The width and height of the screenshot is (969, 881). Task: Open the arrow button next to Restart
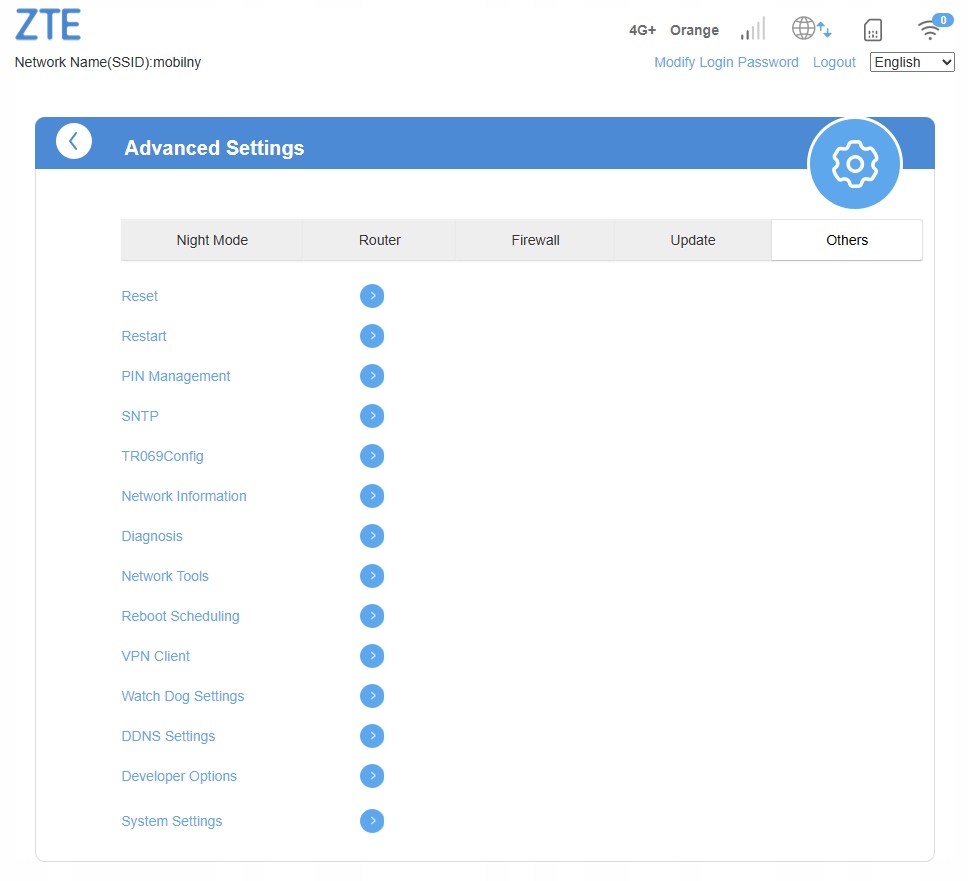tap(372, 336)
